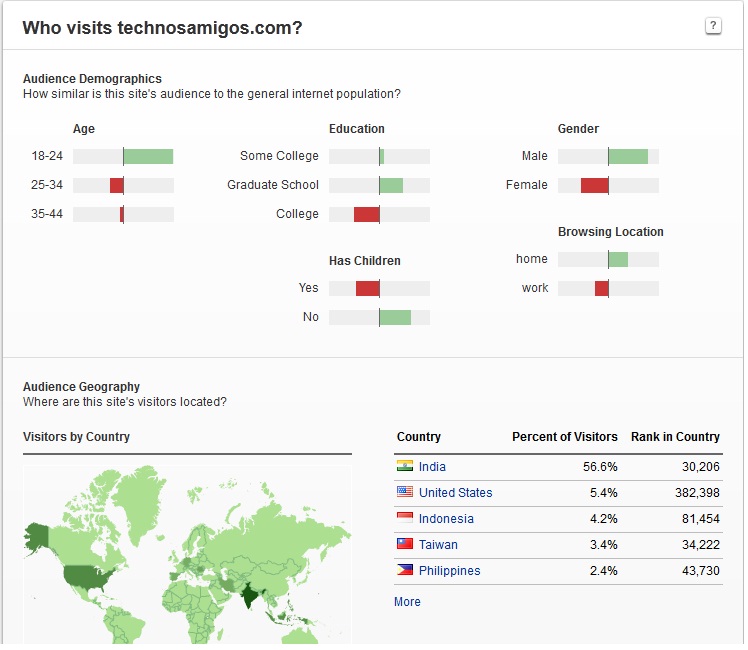Click the Age heading
Image resolution: width=748 pixels, height=650 pixels.
84,130
